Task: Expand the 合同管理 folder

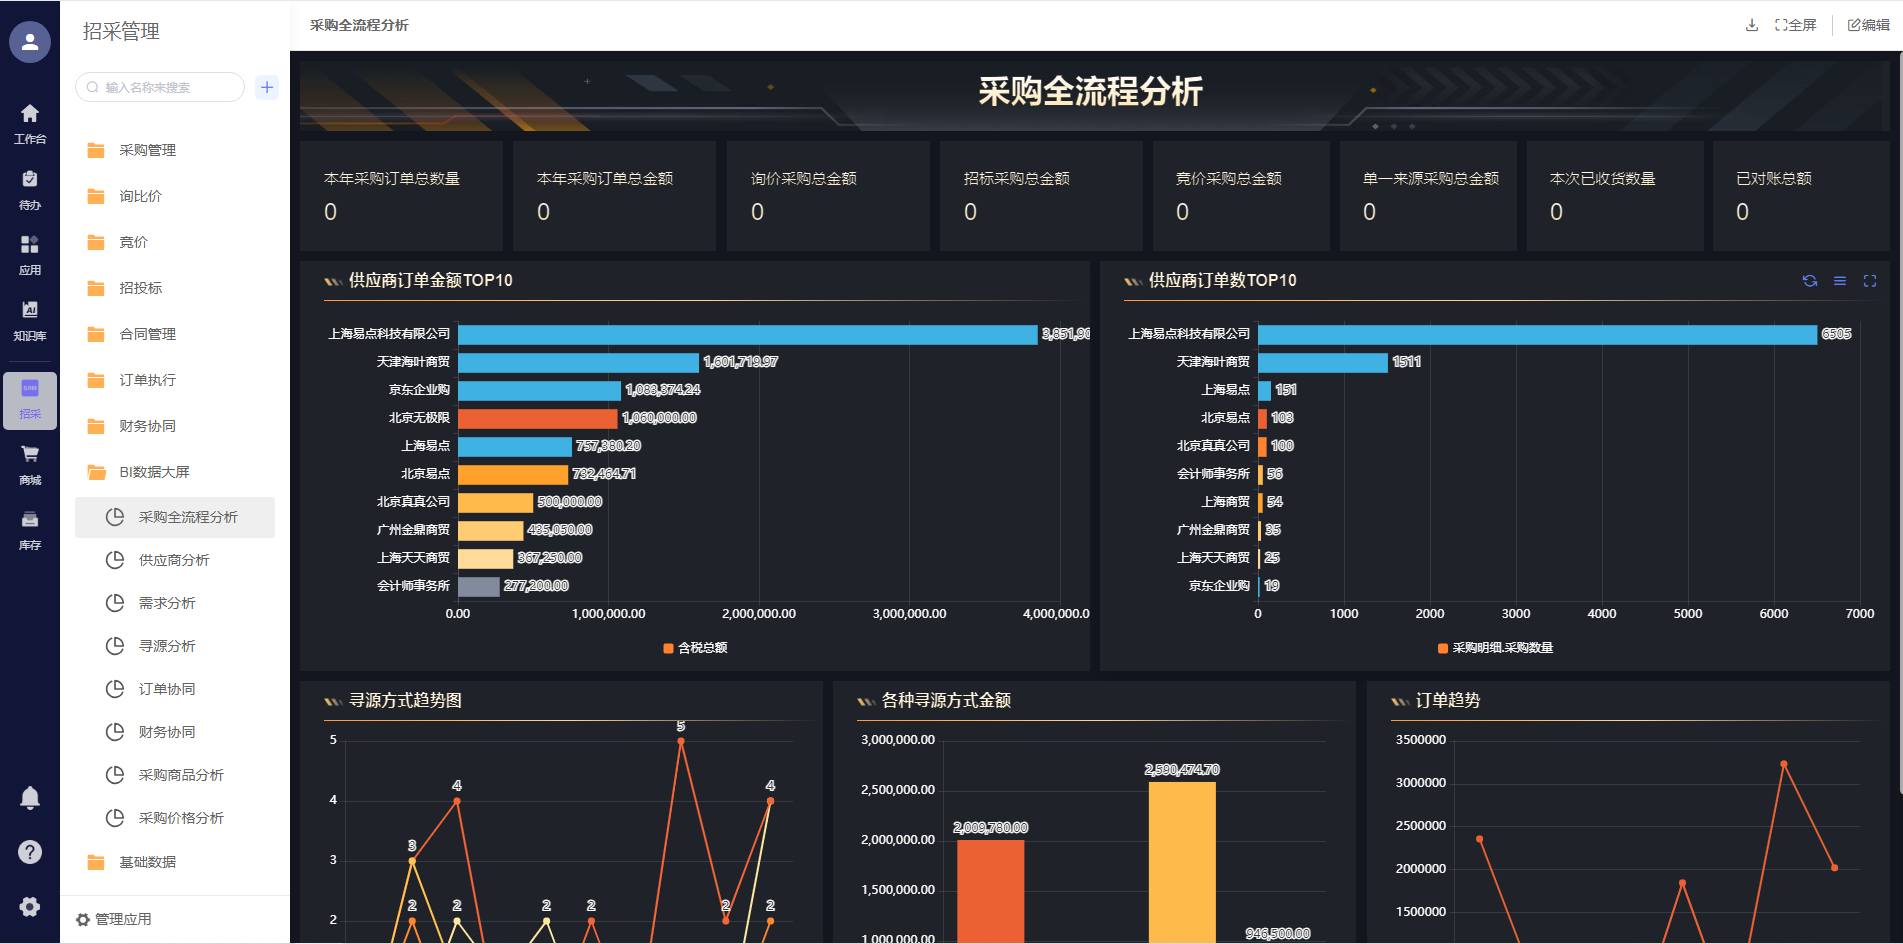Action: tap(148, 334)
